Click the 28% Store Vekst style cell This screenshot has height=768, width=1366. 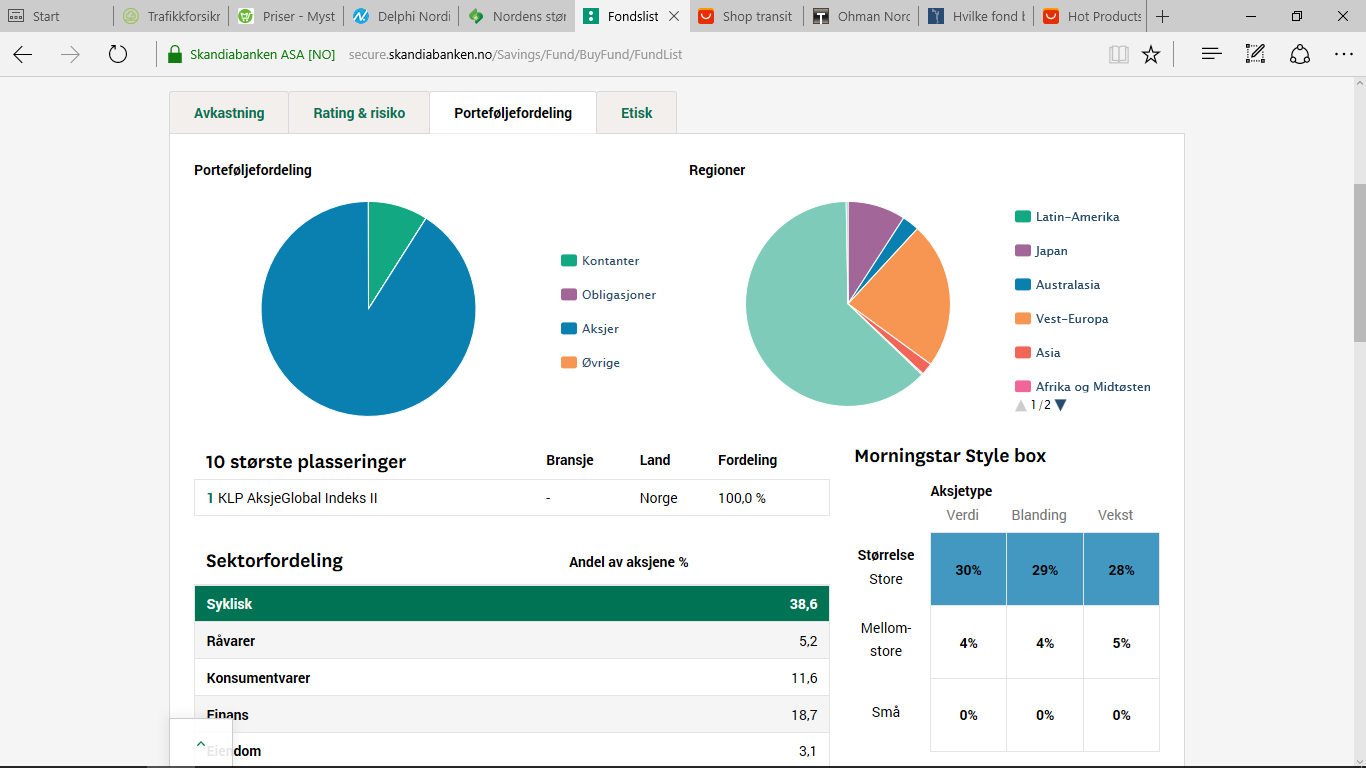[x=1121, y=570]
